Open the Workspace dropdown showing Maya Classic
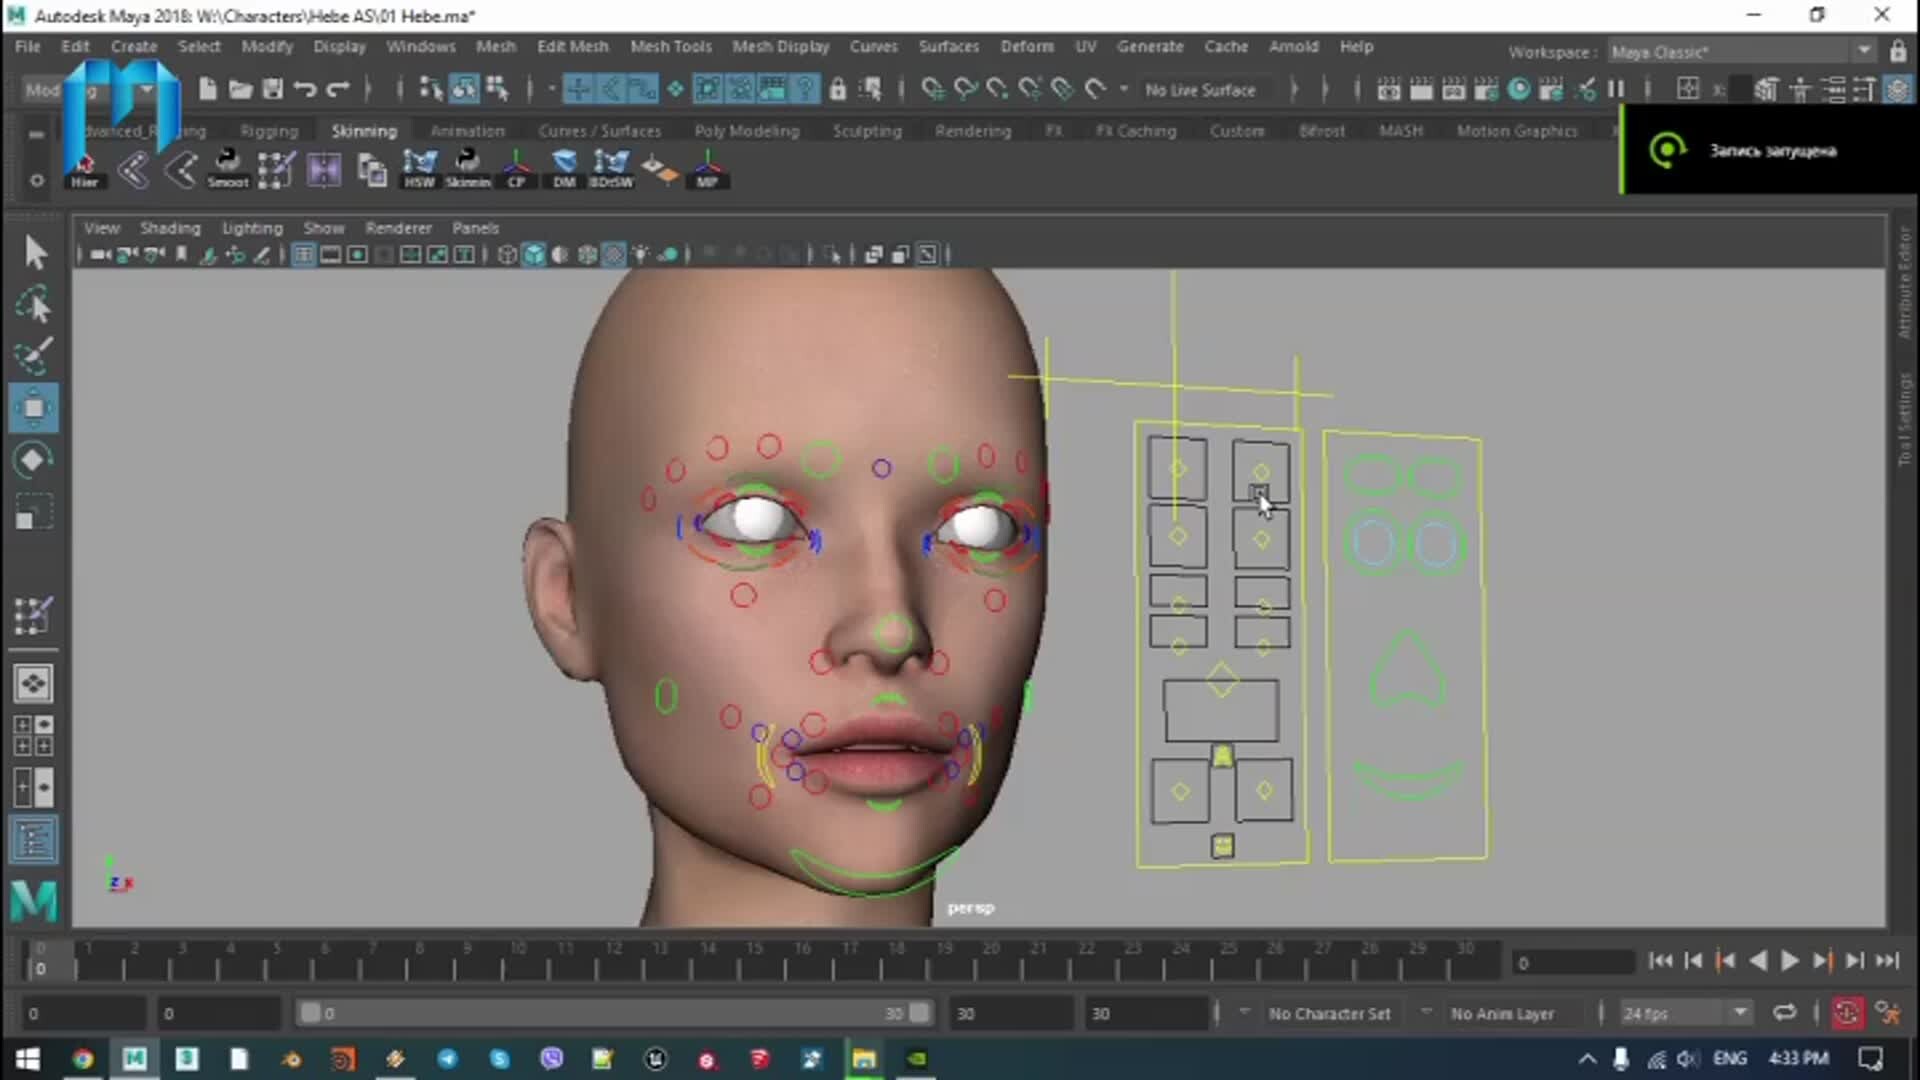1920x1080 pixels. [x=1740, y=51]
